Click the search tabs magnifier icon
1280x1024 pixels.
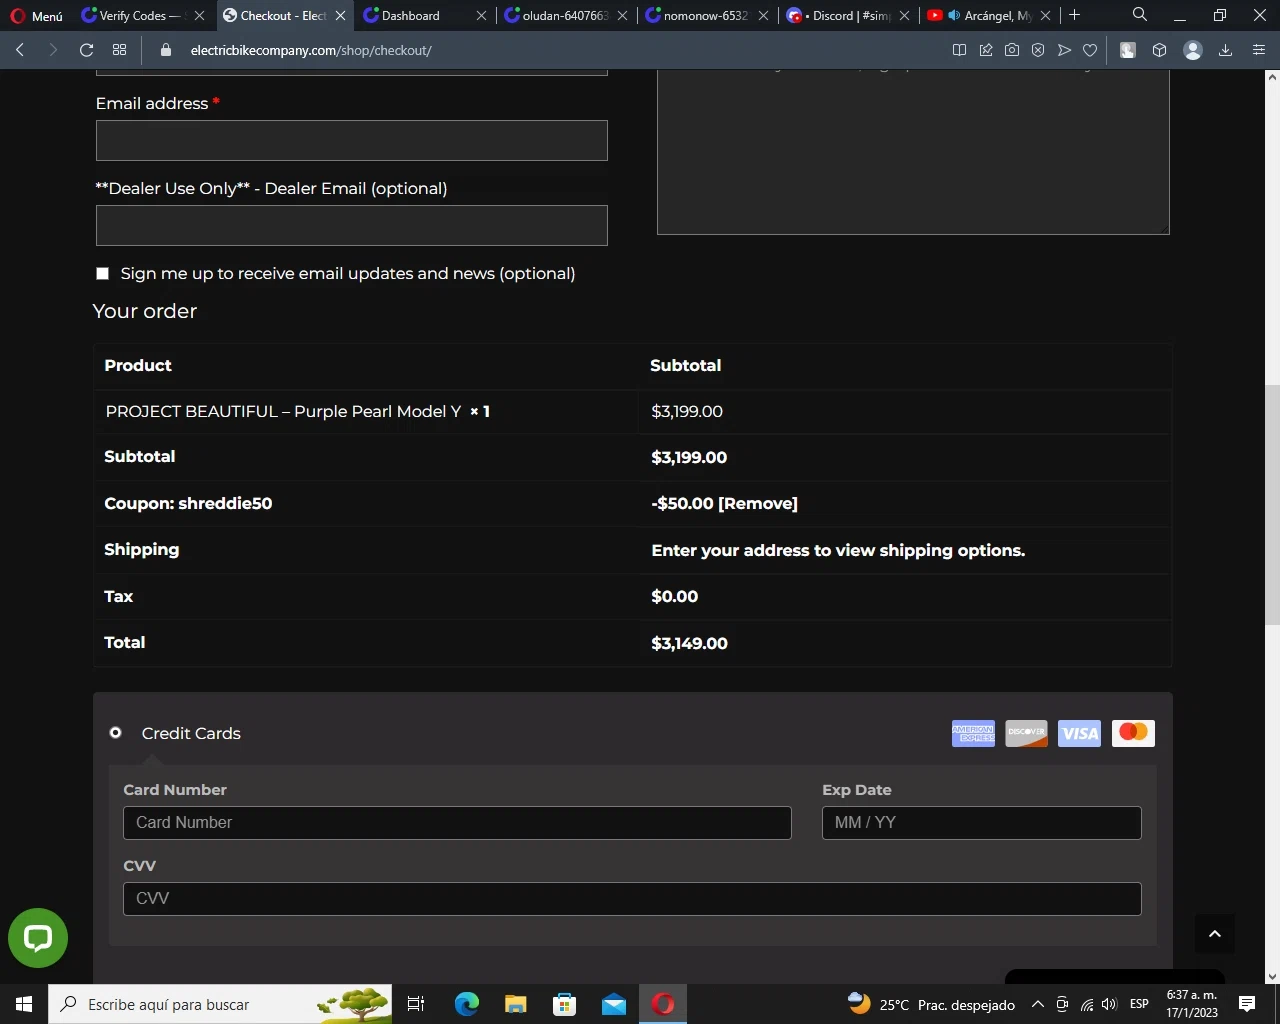click(1139, 15)
